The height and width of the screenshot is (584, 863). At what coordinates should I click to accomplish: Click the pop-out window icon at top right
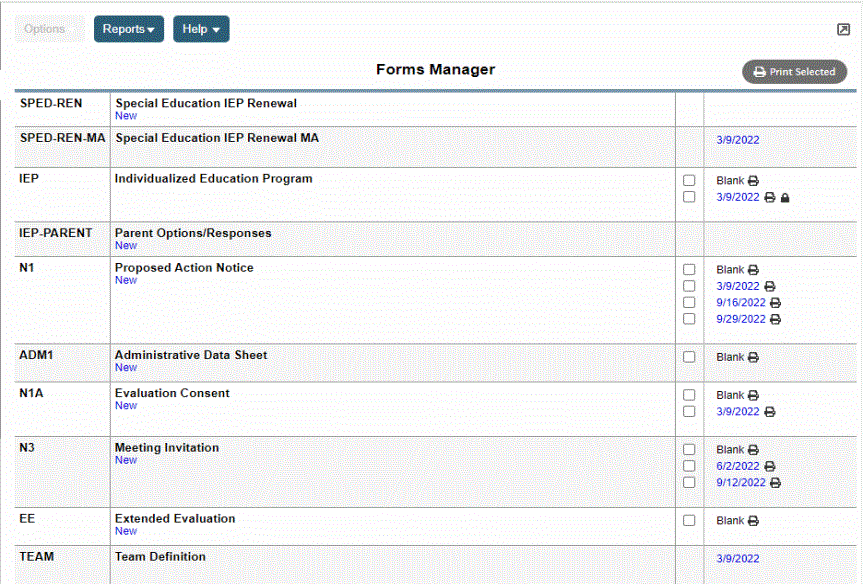pos(843,30)
